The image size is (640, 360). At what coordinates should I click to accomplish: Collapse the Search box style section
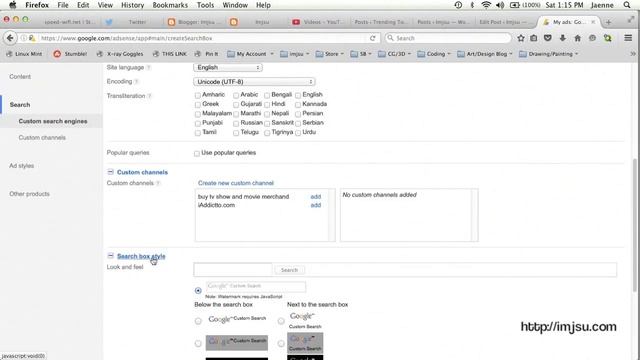click(110, 256)
